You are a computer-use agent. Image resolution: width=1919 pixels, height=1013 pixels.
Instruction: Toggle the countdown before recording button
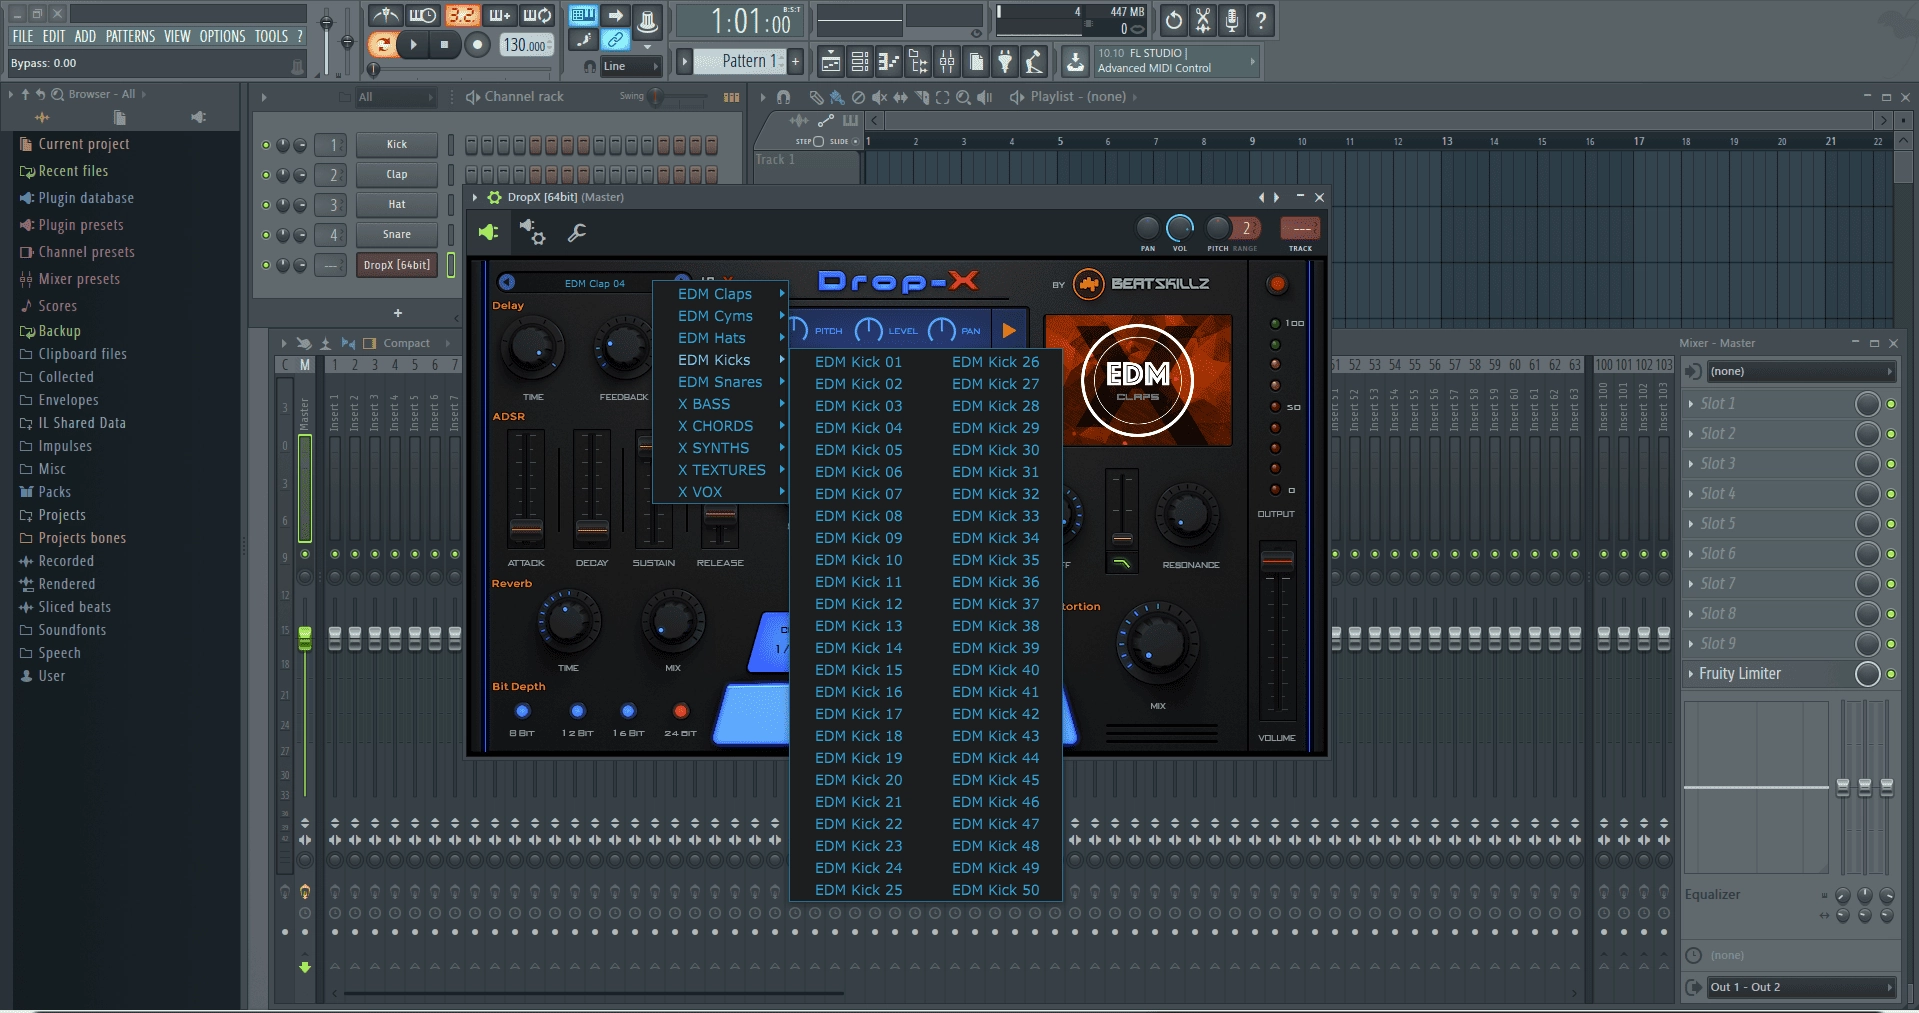pyautogui.click(x=461, y=16)
